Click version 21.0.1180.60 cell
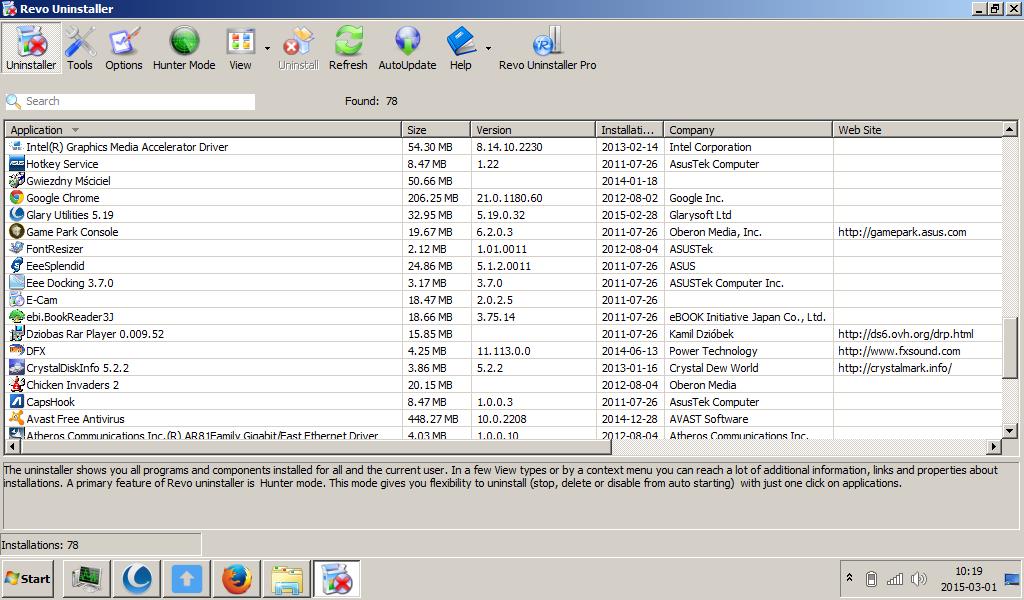 [x=509, y=198]
